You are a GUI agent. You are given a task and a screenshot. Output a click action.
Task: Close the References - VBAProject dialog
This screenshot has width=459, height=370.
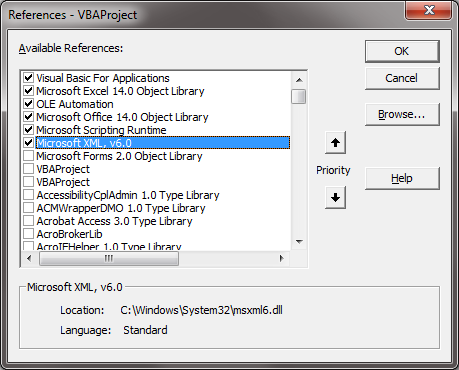click(429, 10)
